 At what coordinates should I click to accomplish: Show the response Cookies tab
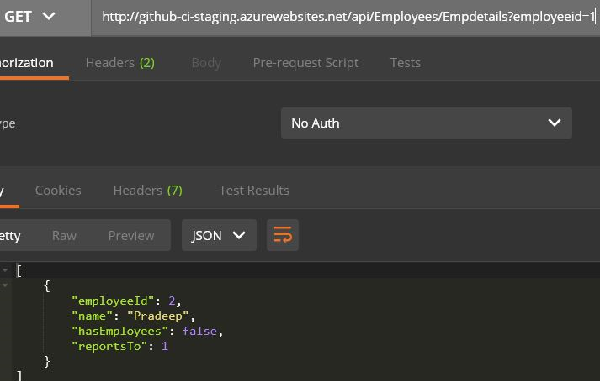(58, 190)
